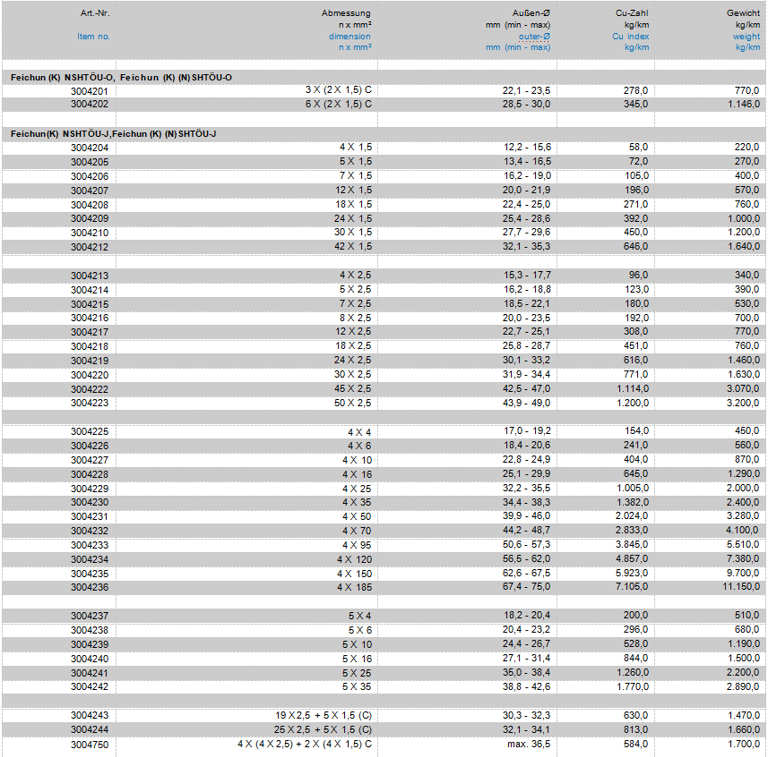Click dimension cell 5 X 1,5
The image size is (768, 757).
(x=356, y=162)
